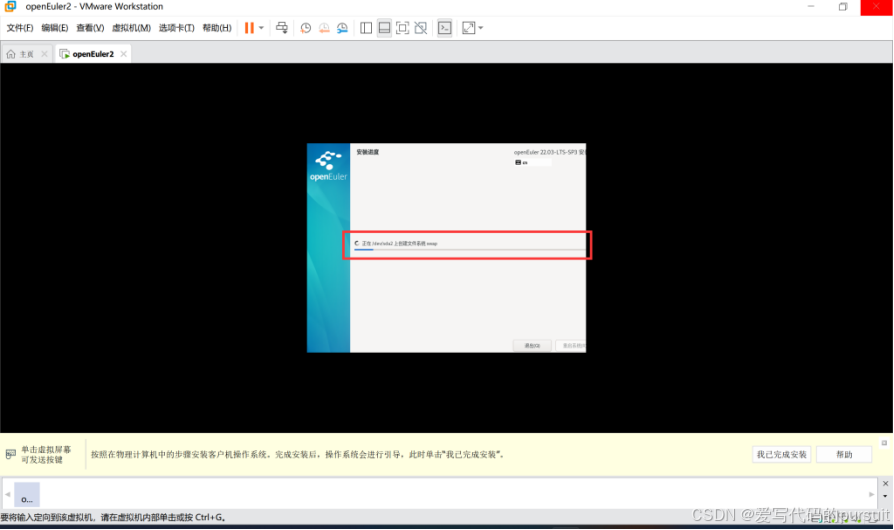
Task: Click the openEuler logo in the installer
Action: point(328,166)
